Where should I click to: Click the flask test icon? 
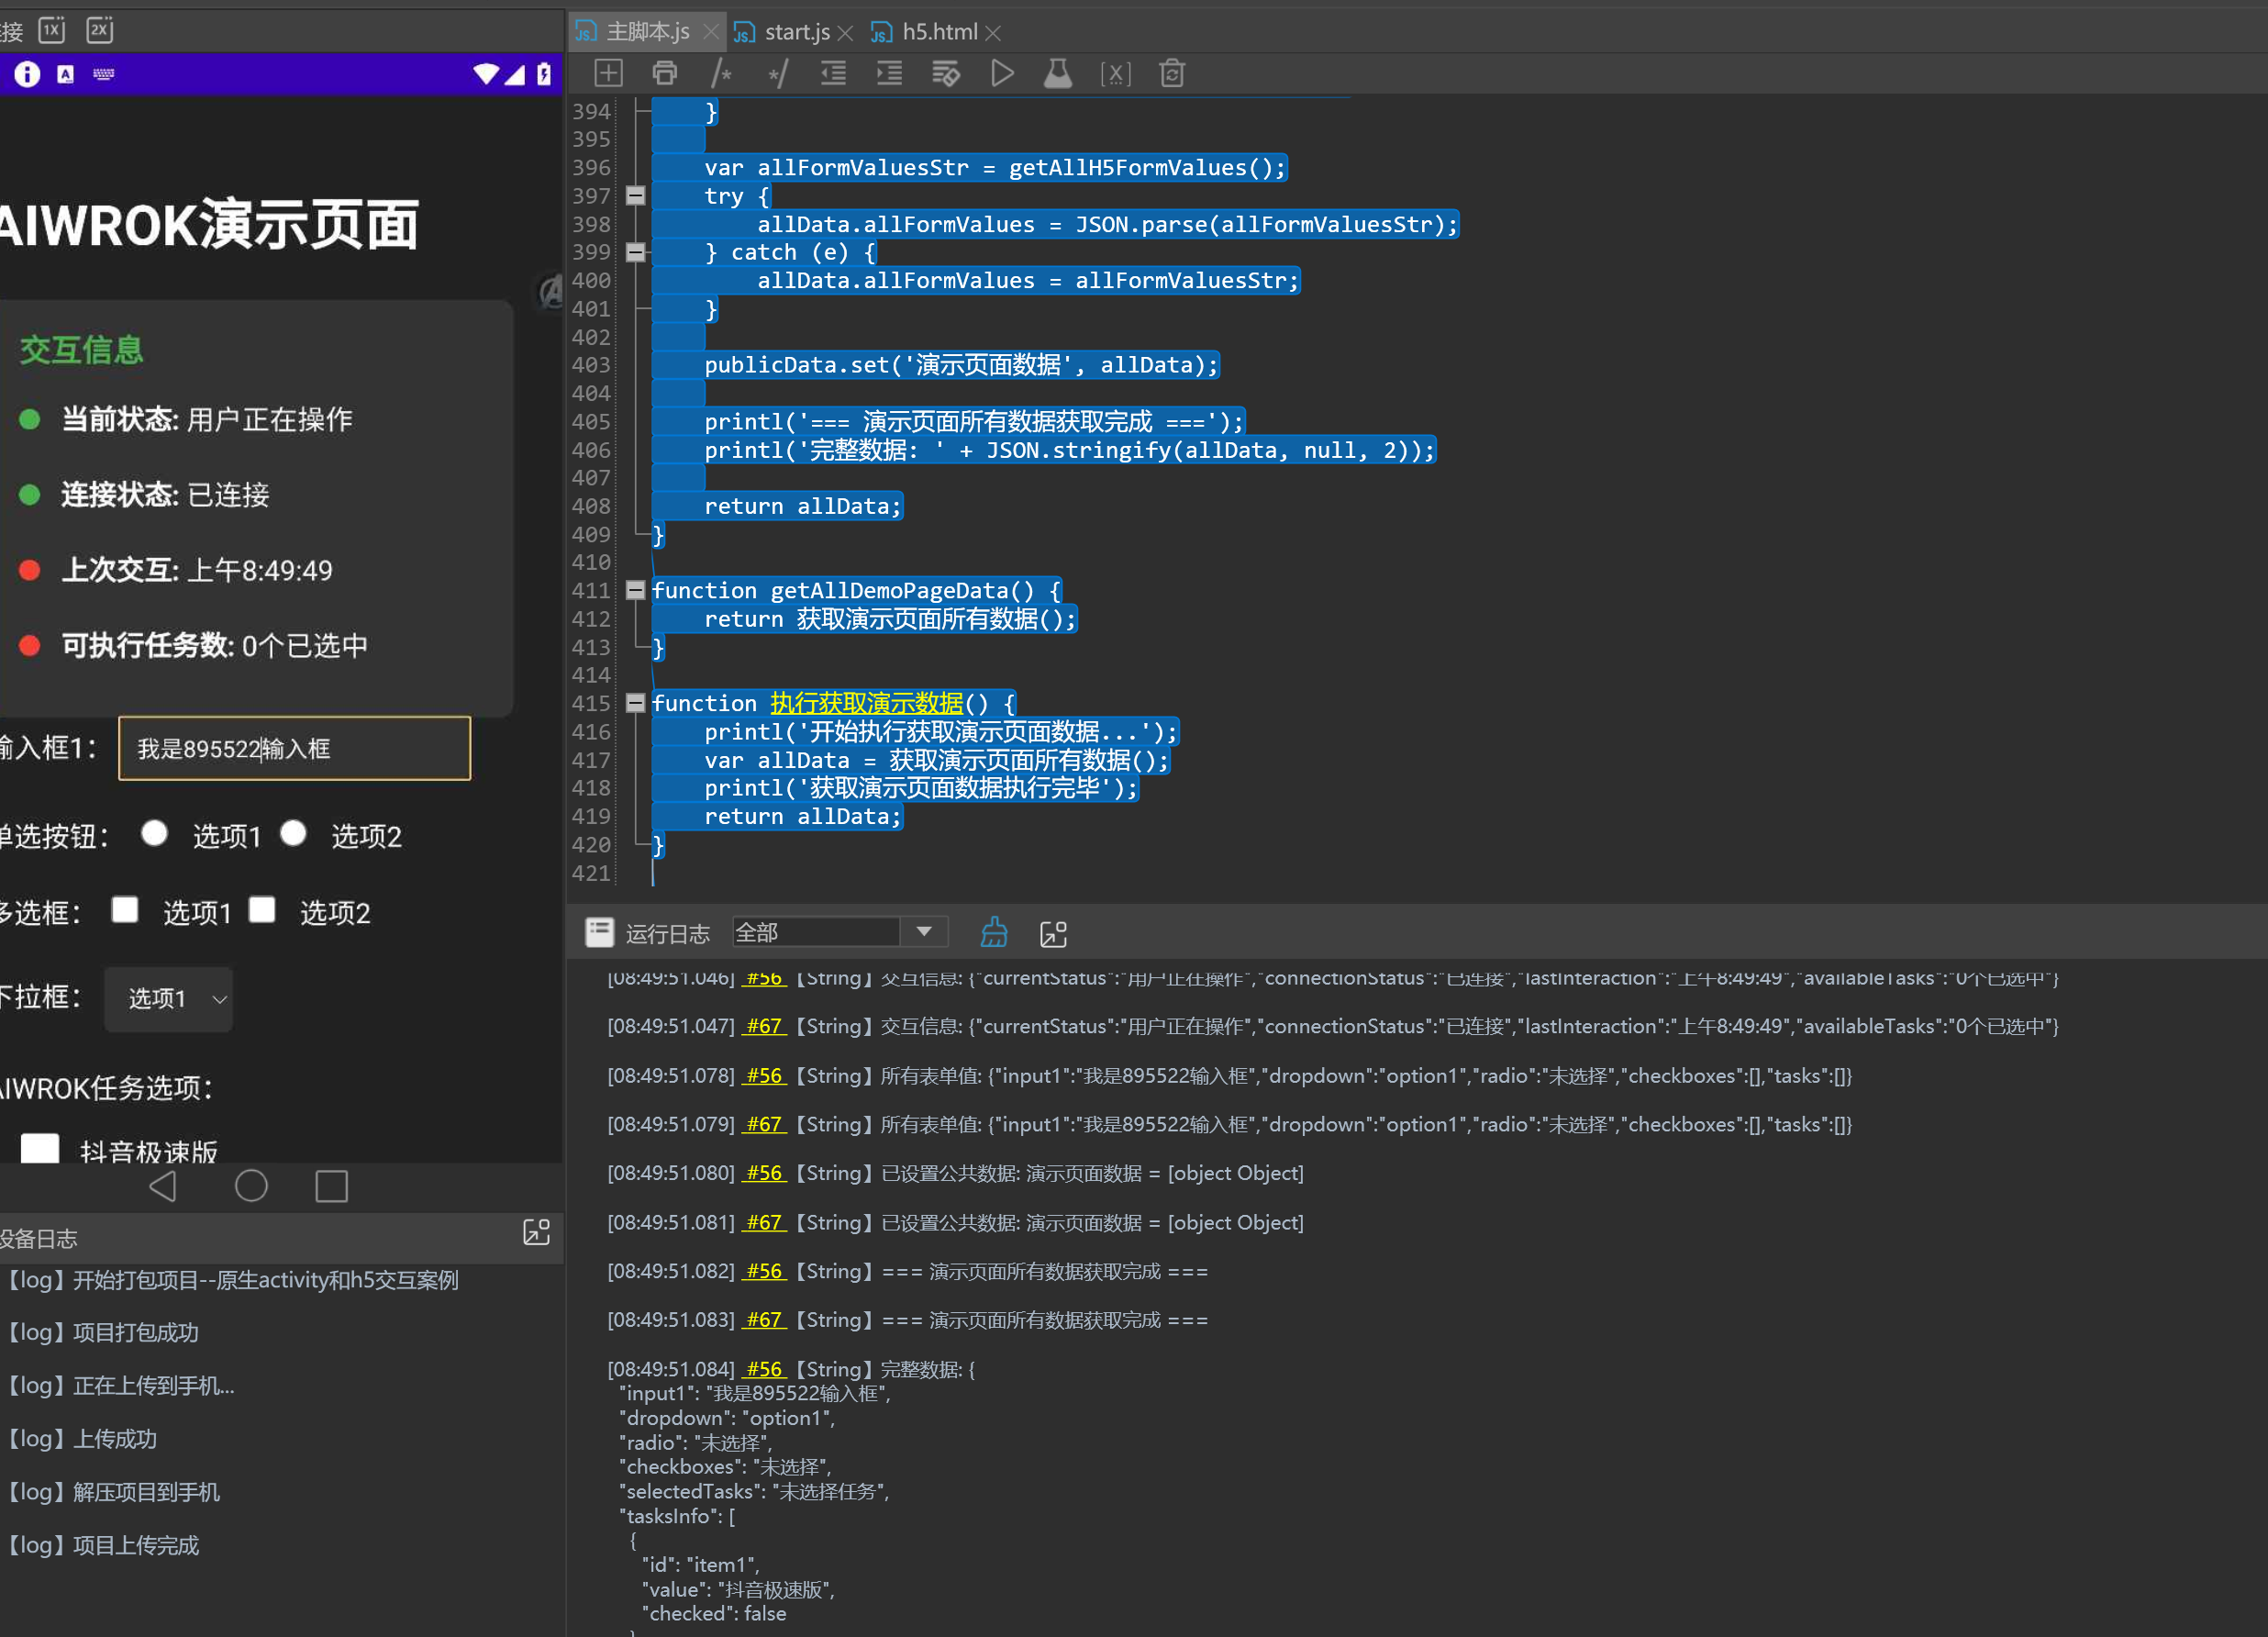click(1058, 73)
